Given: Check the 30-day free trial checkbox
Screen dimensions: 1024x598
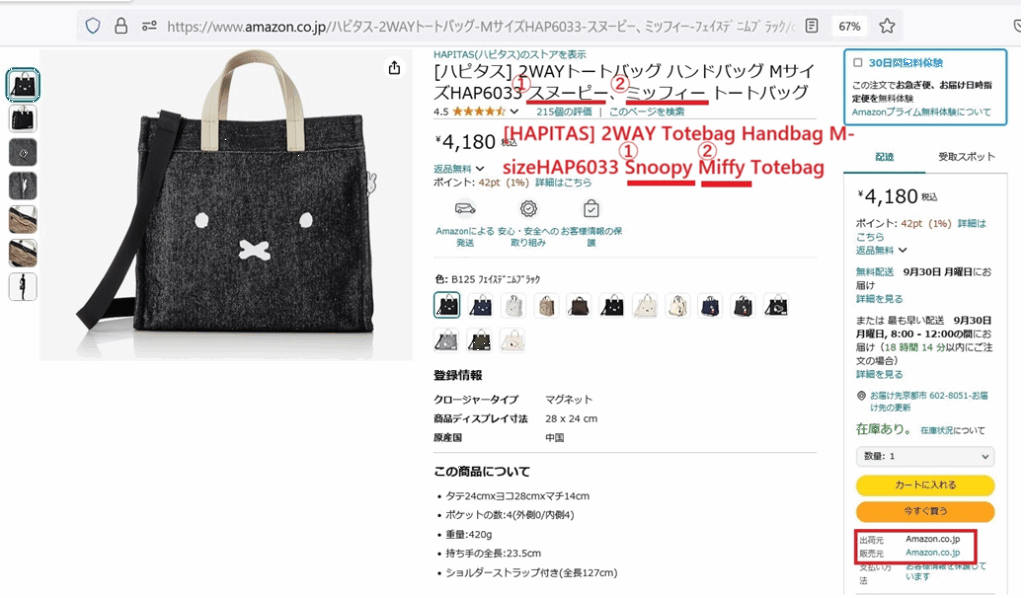Looking at the screenshot, I should pos(857,63).
